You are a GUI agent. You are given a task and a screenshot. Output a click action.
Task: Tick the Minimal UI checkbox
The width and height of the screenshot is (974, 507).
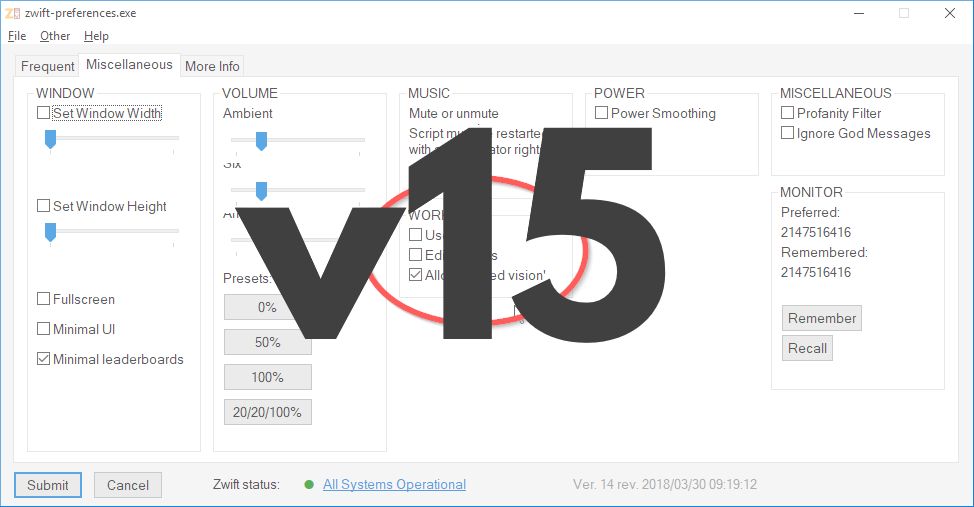click(x=43, y=329)
